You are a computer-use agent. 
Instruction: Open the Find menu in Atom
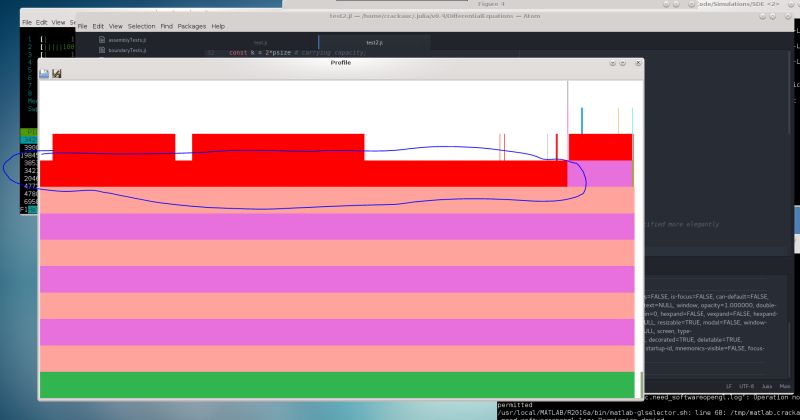click(x=166, y=27)
